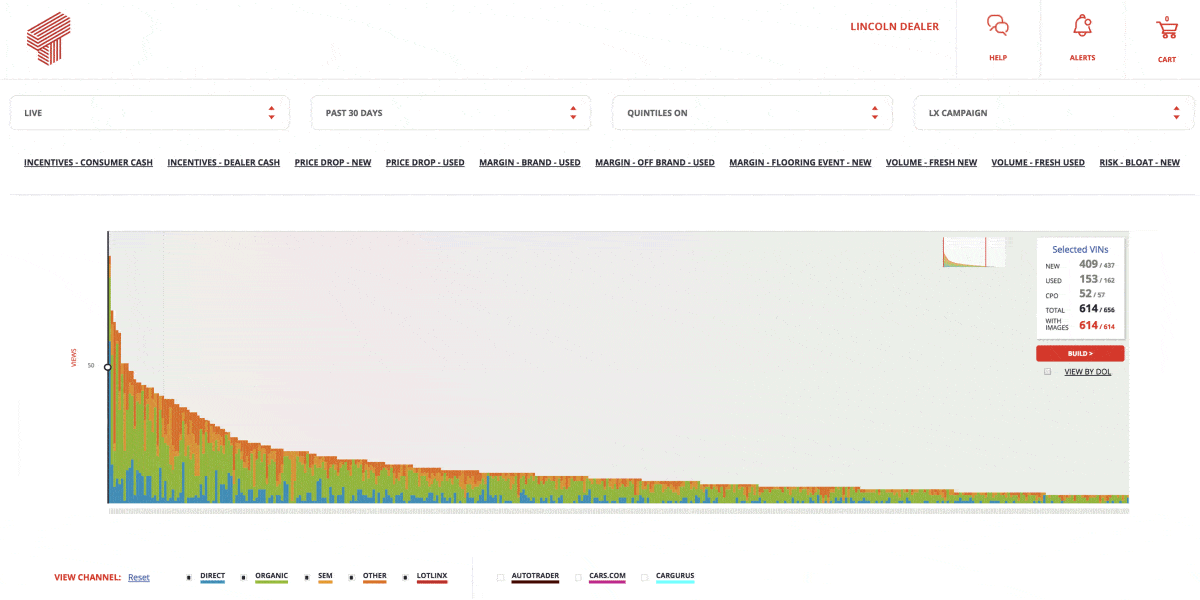Viewport: 1200px width, 600px height.
Task: Open the LIVE dropdown
Action: [x=150, y=113]
